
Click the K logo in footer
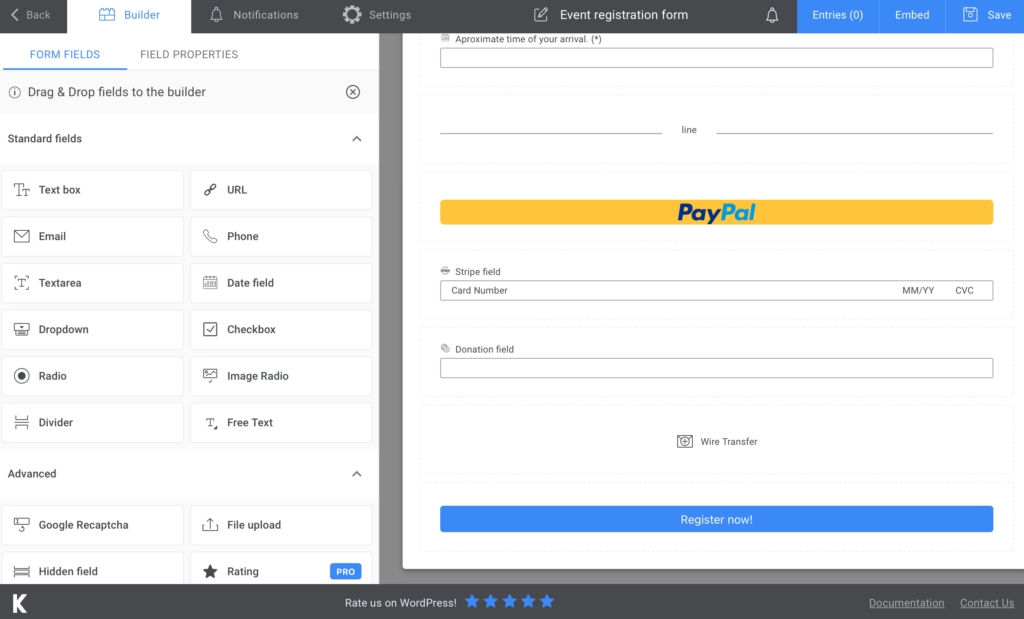click(20, 603)
